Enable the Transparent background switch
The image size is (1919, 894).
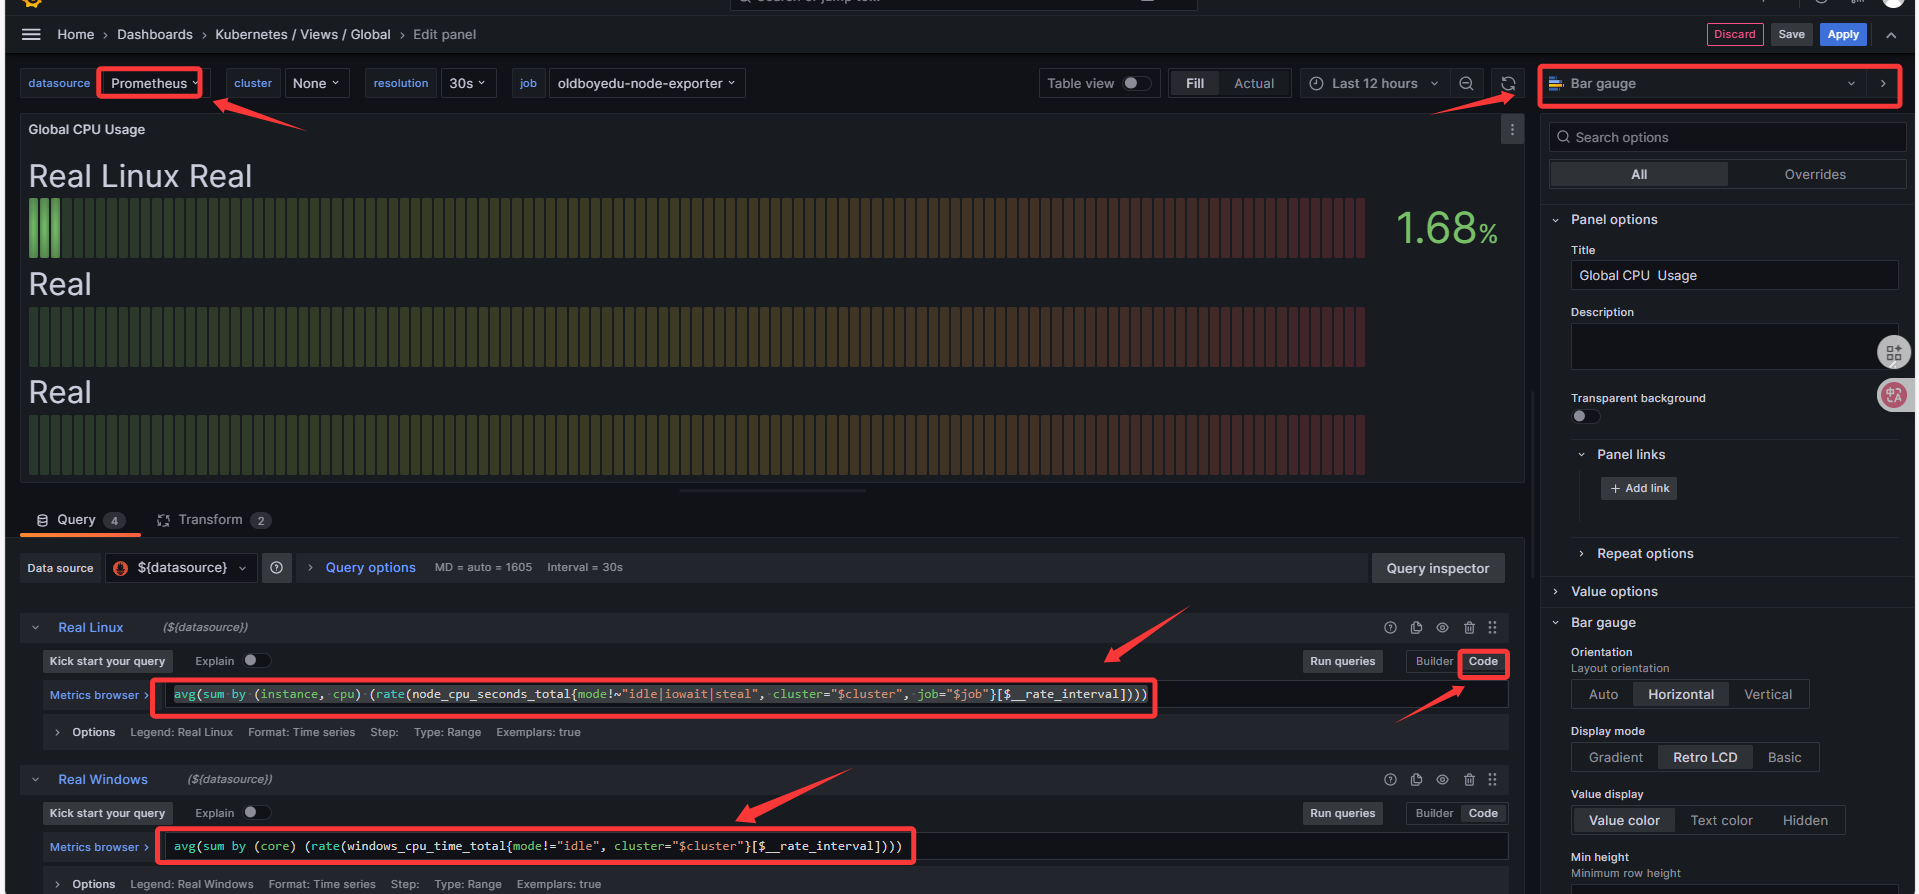click(1585, 416)
